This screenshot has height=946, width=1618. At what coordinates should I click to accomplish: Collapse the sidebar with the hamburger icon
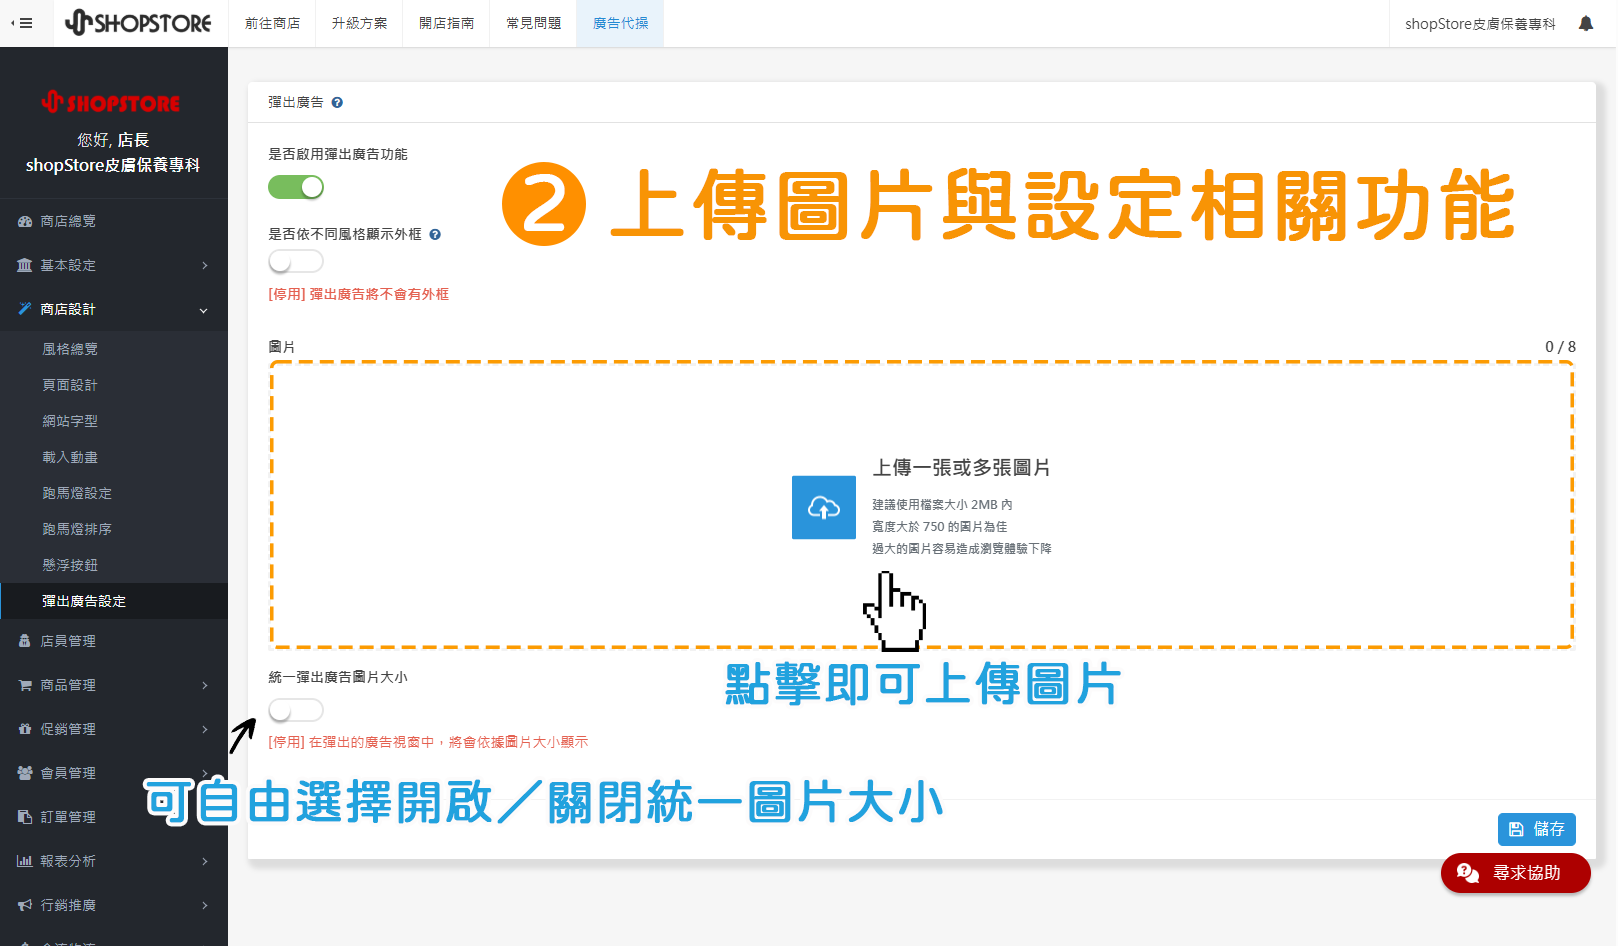(x=22, y=23)
